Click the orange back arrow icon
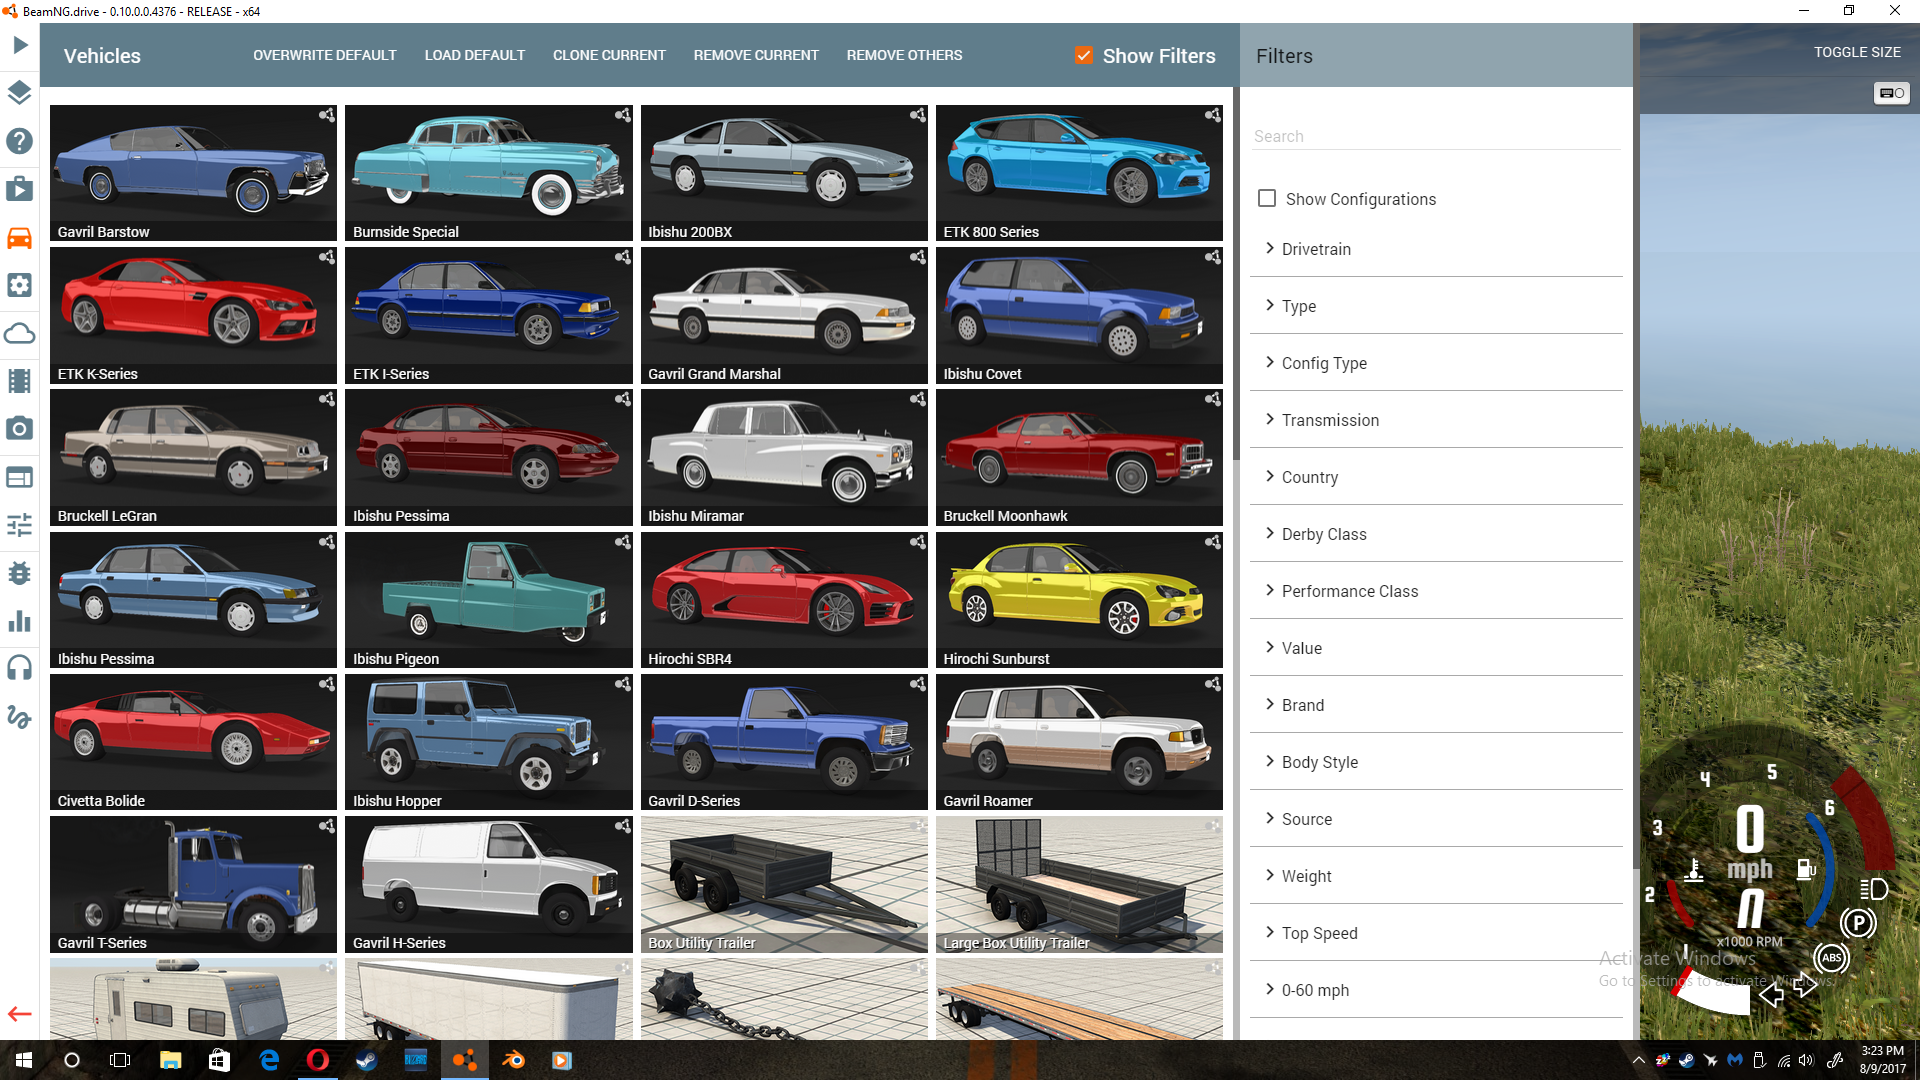Image resolution: width=1920 pixels, height=1080 pixels. [20, 1014]
